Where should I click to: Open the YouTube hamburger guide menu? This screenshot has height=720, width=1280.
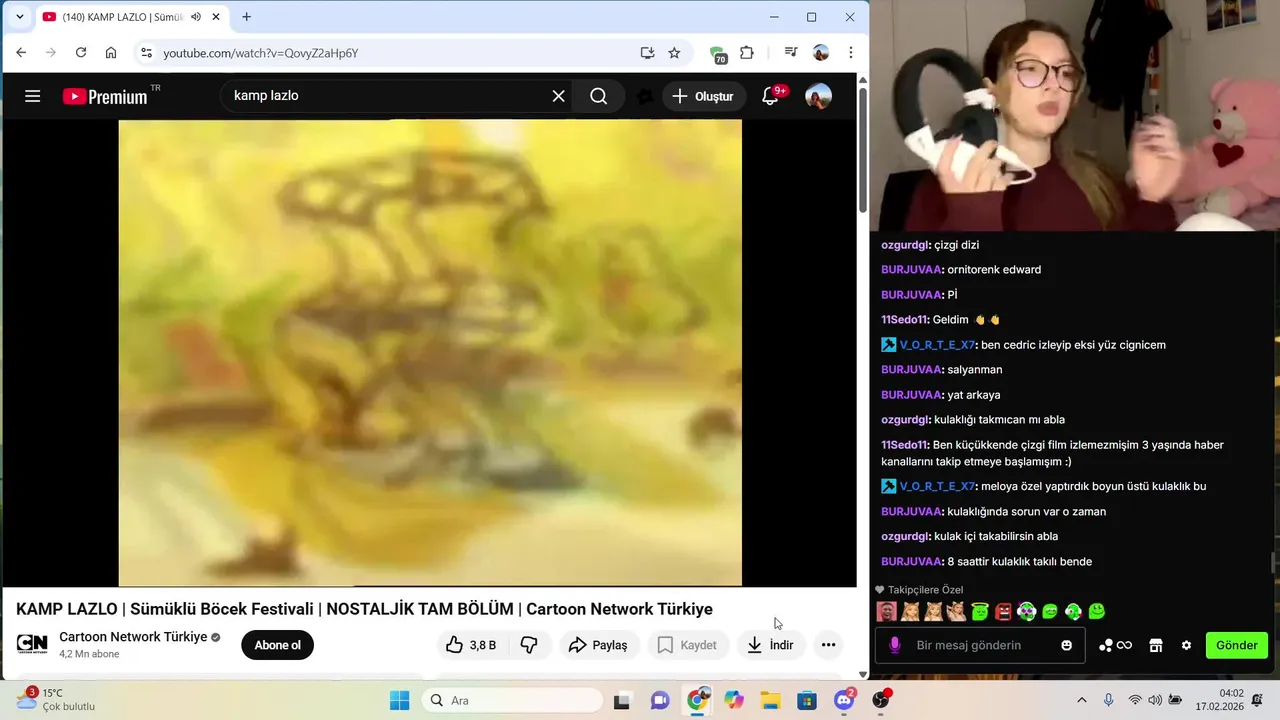coord(32,96)
